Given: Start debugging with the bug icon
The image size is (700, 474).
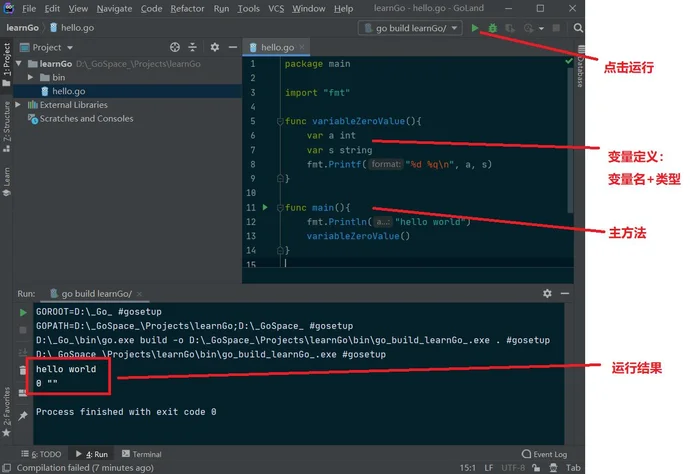Looking at the screenshot, I should [x=491, y=28].
